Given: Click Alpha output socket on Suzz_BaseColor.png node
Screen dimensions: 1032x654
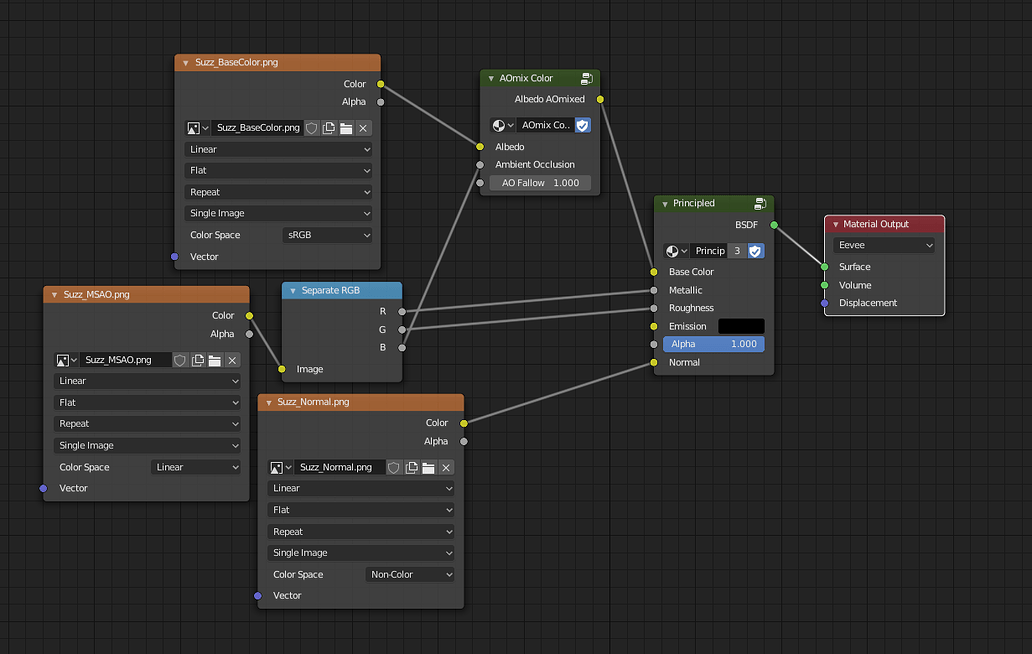Looking at the screenshot, I should (380, 102).
